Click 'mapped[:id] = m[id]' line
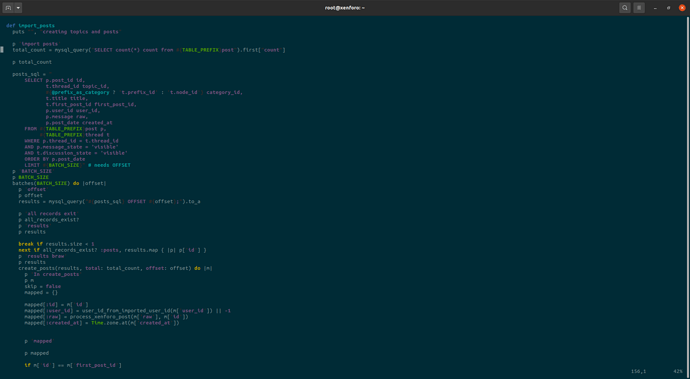This screenshot has height=379, width=690. point(56,305)
